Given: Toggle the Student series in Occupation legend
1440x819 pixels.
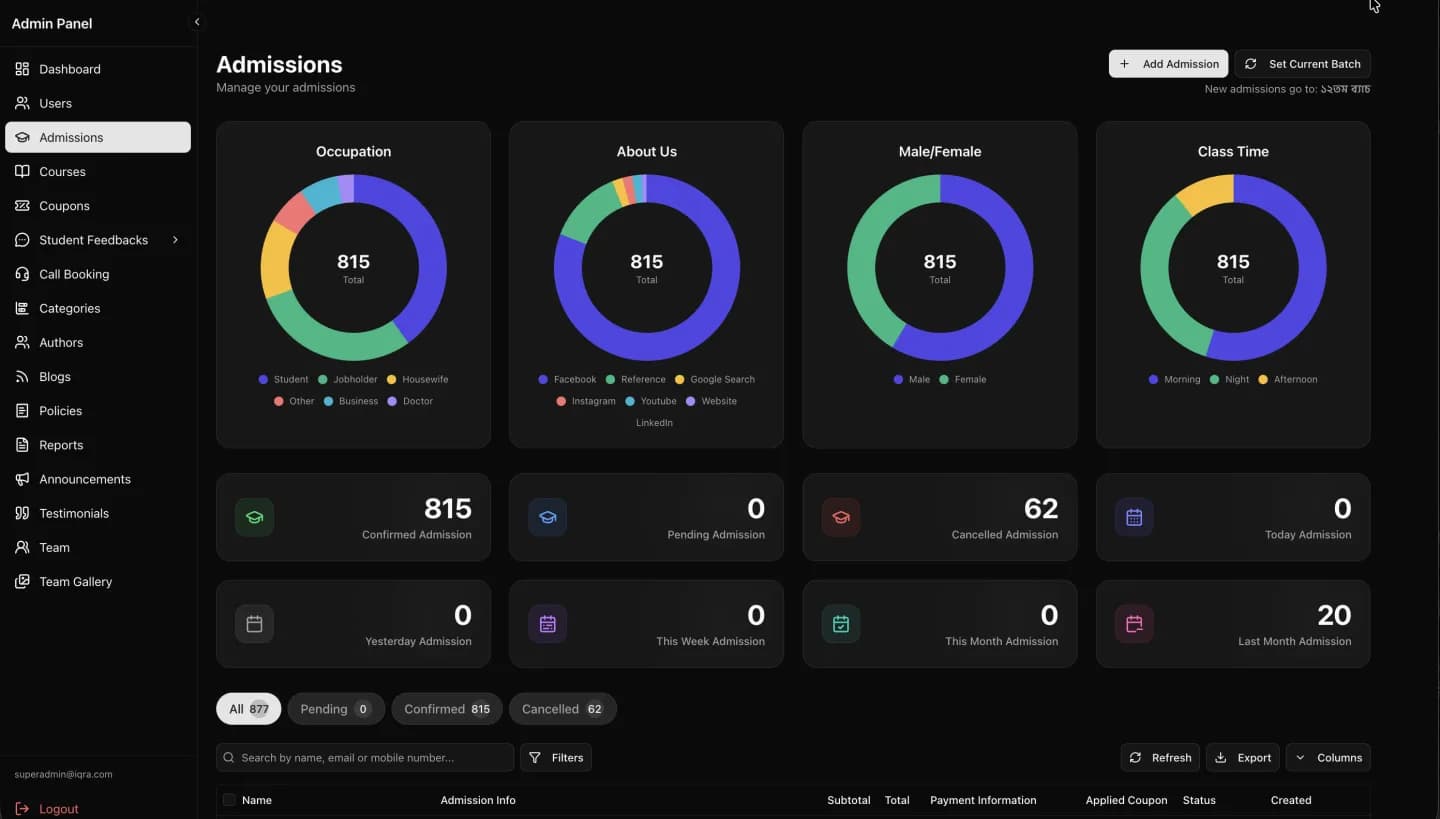Looking at the screenshot, I should point(284,380).
